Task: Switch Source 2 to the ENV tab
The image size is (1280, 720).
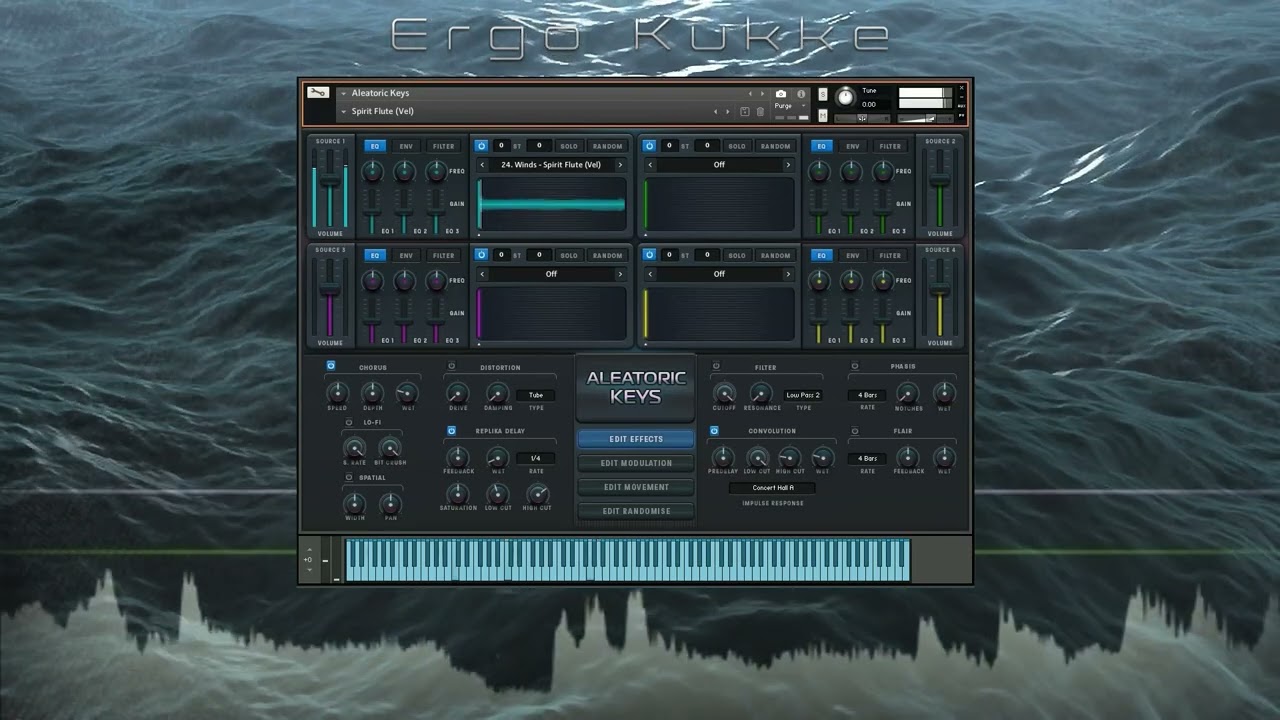Action: 853,146
